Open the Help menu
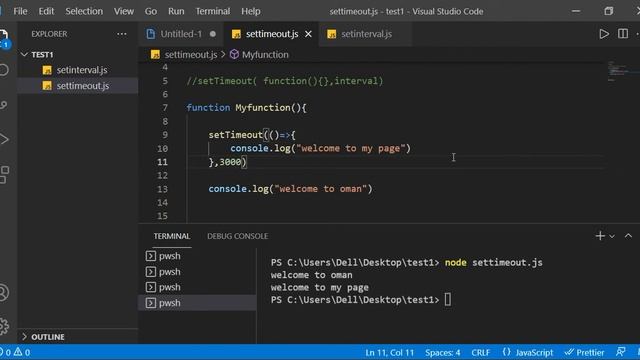Viewport: 640px width, 360px height. 251,11
